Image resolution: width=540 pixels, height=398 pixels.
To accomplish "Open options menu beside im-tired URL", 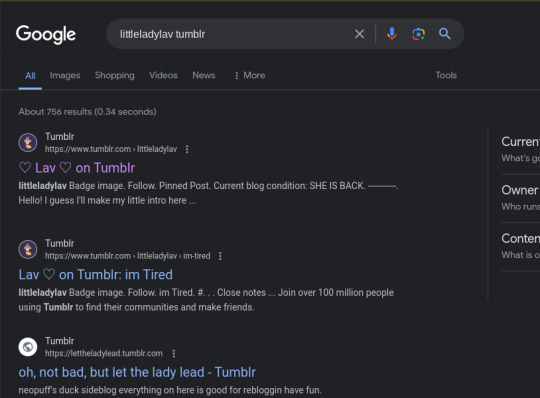I will pos(220,256).
